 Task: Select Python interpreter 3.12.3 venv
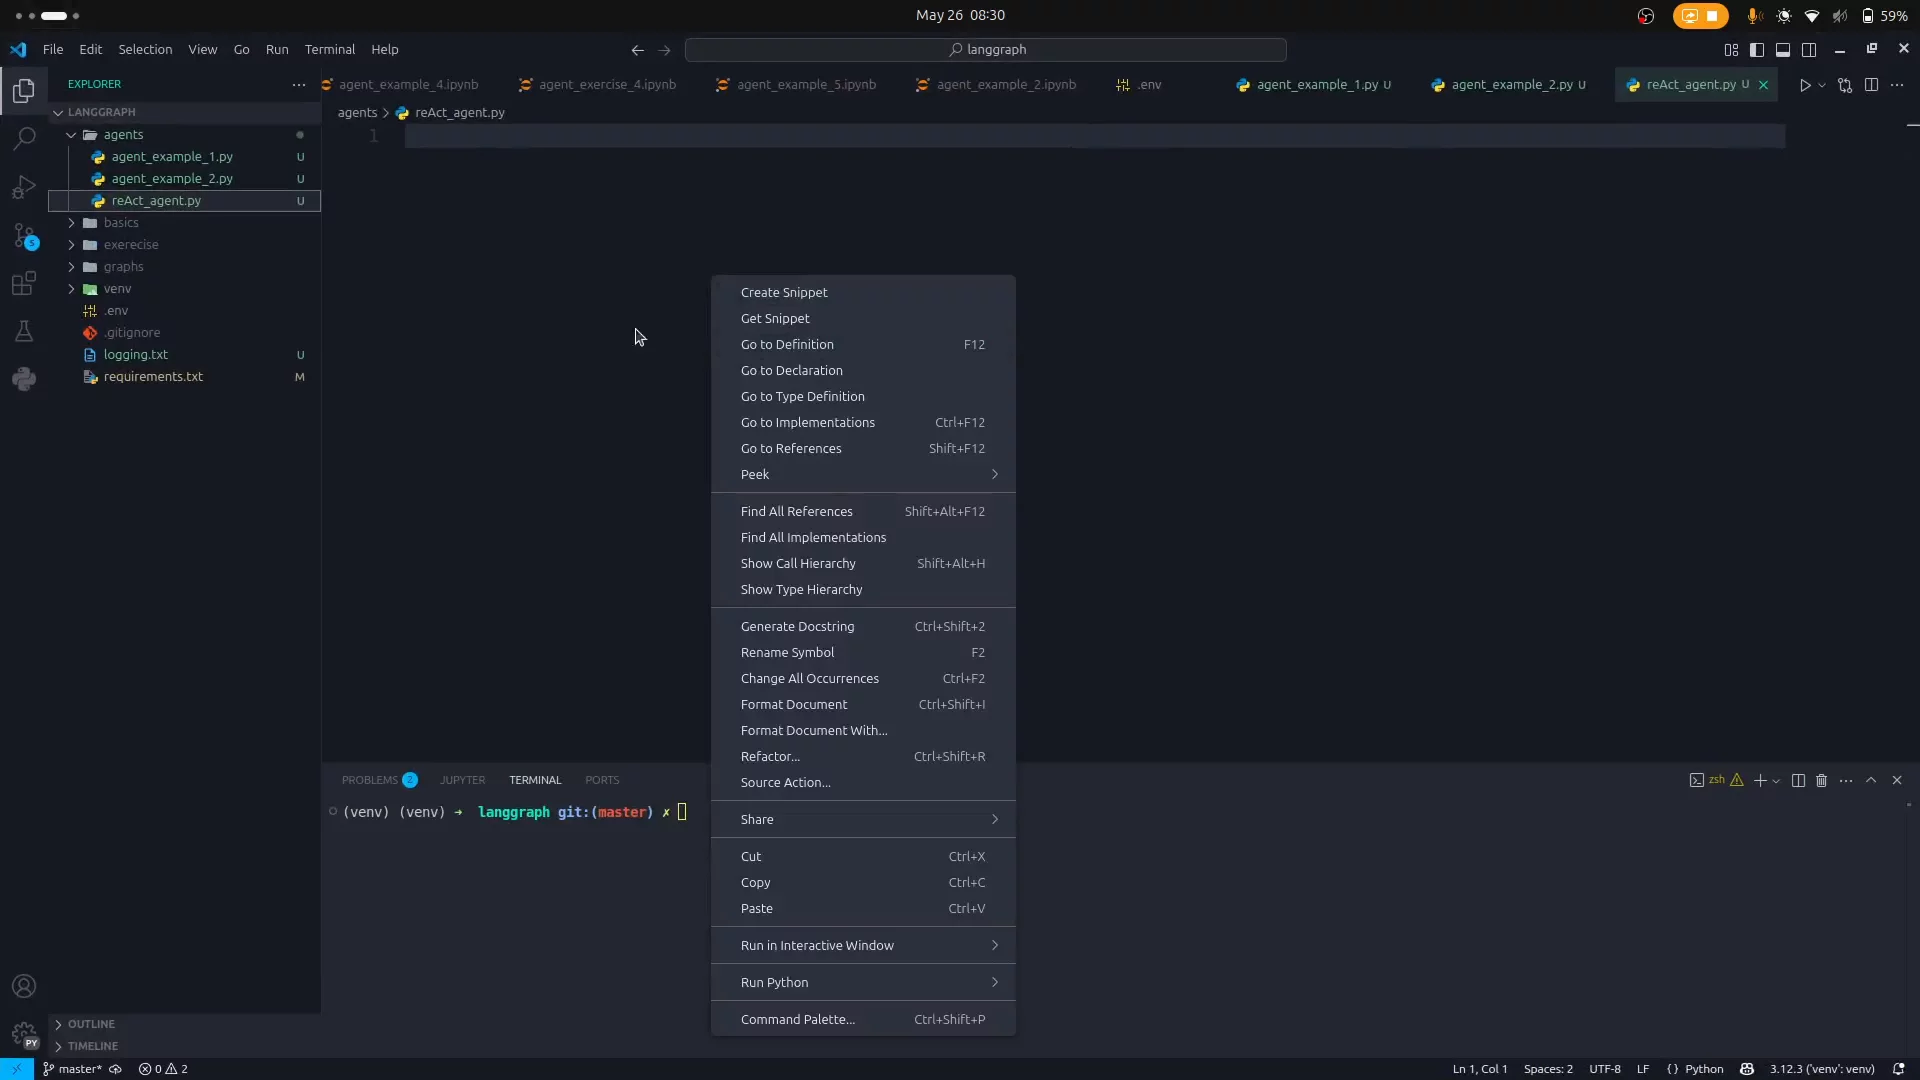(1822, 1070)
